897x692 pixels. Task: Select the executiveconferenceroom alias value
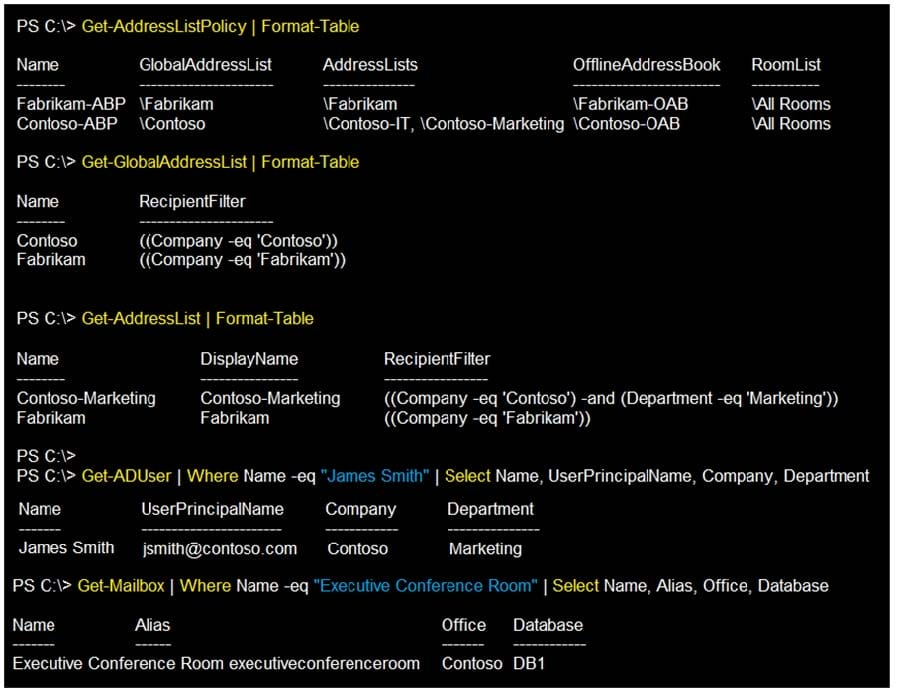pyautogui.click(x=324, y=663)
